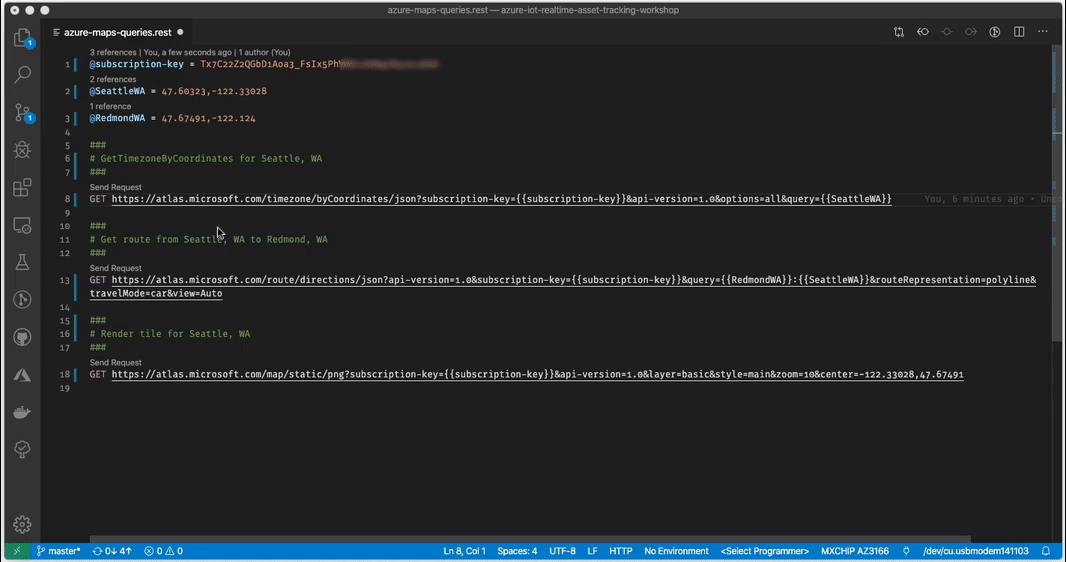Image resolution: width=1066 pixels, height=562 pixels.
Task: Open the Source Control view
Action: pos(22,113)
